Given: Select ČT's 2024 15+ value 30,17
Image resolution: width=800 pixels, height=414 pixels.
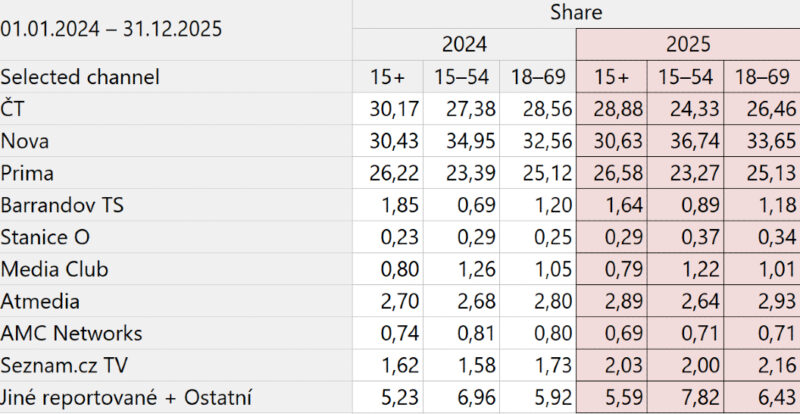Looking at the screenshot, I should tap(391, 109).
